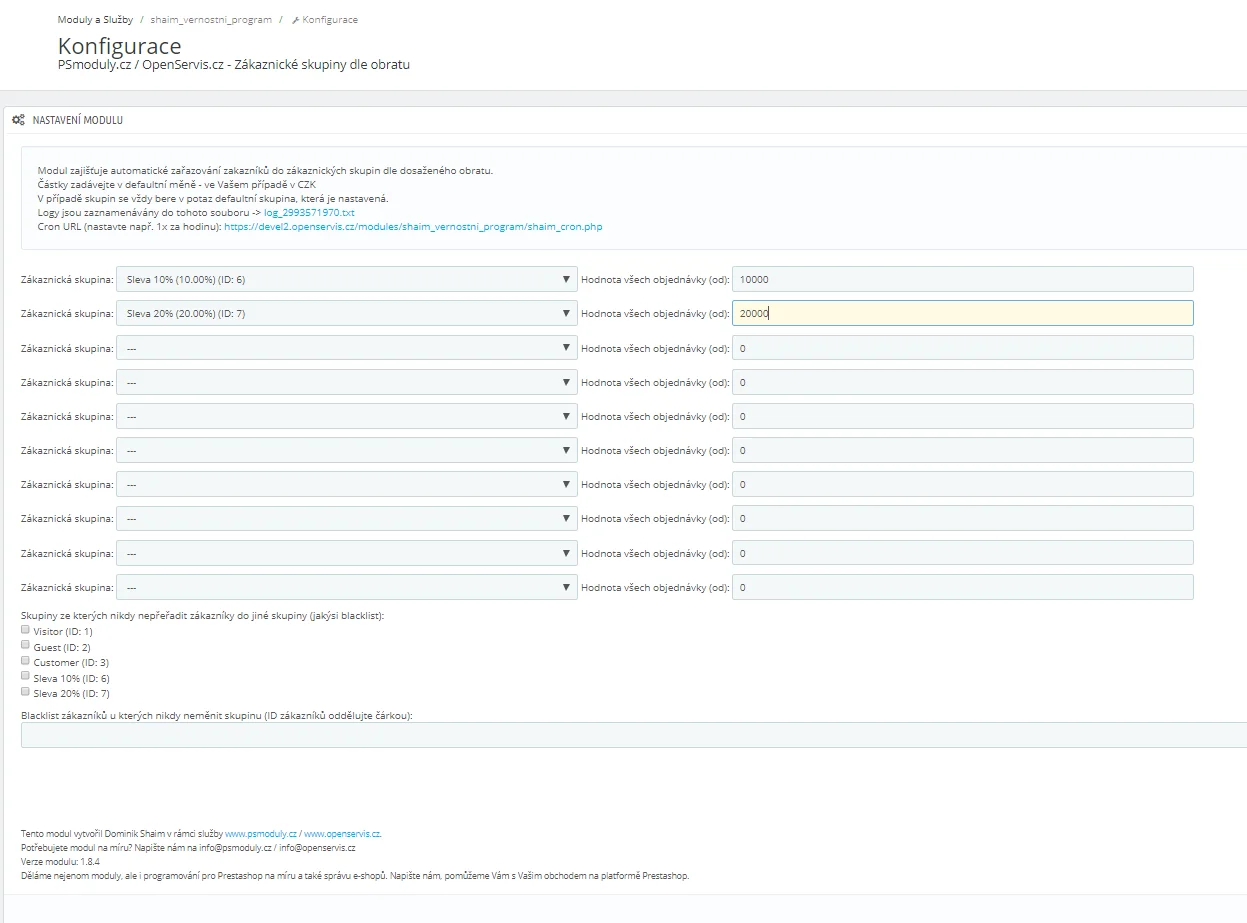This screenshot has height=923, width=1247.
Task: Click the gears icon beside Nastavení modulu
Action: coord(18,120)
